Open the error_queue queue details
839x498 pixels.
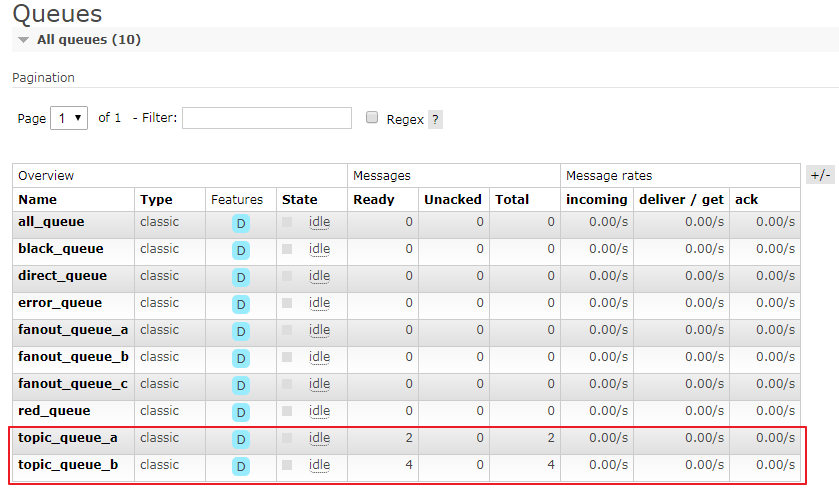pos(60,303)
